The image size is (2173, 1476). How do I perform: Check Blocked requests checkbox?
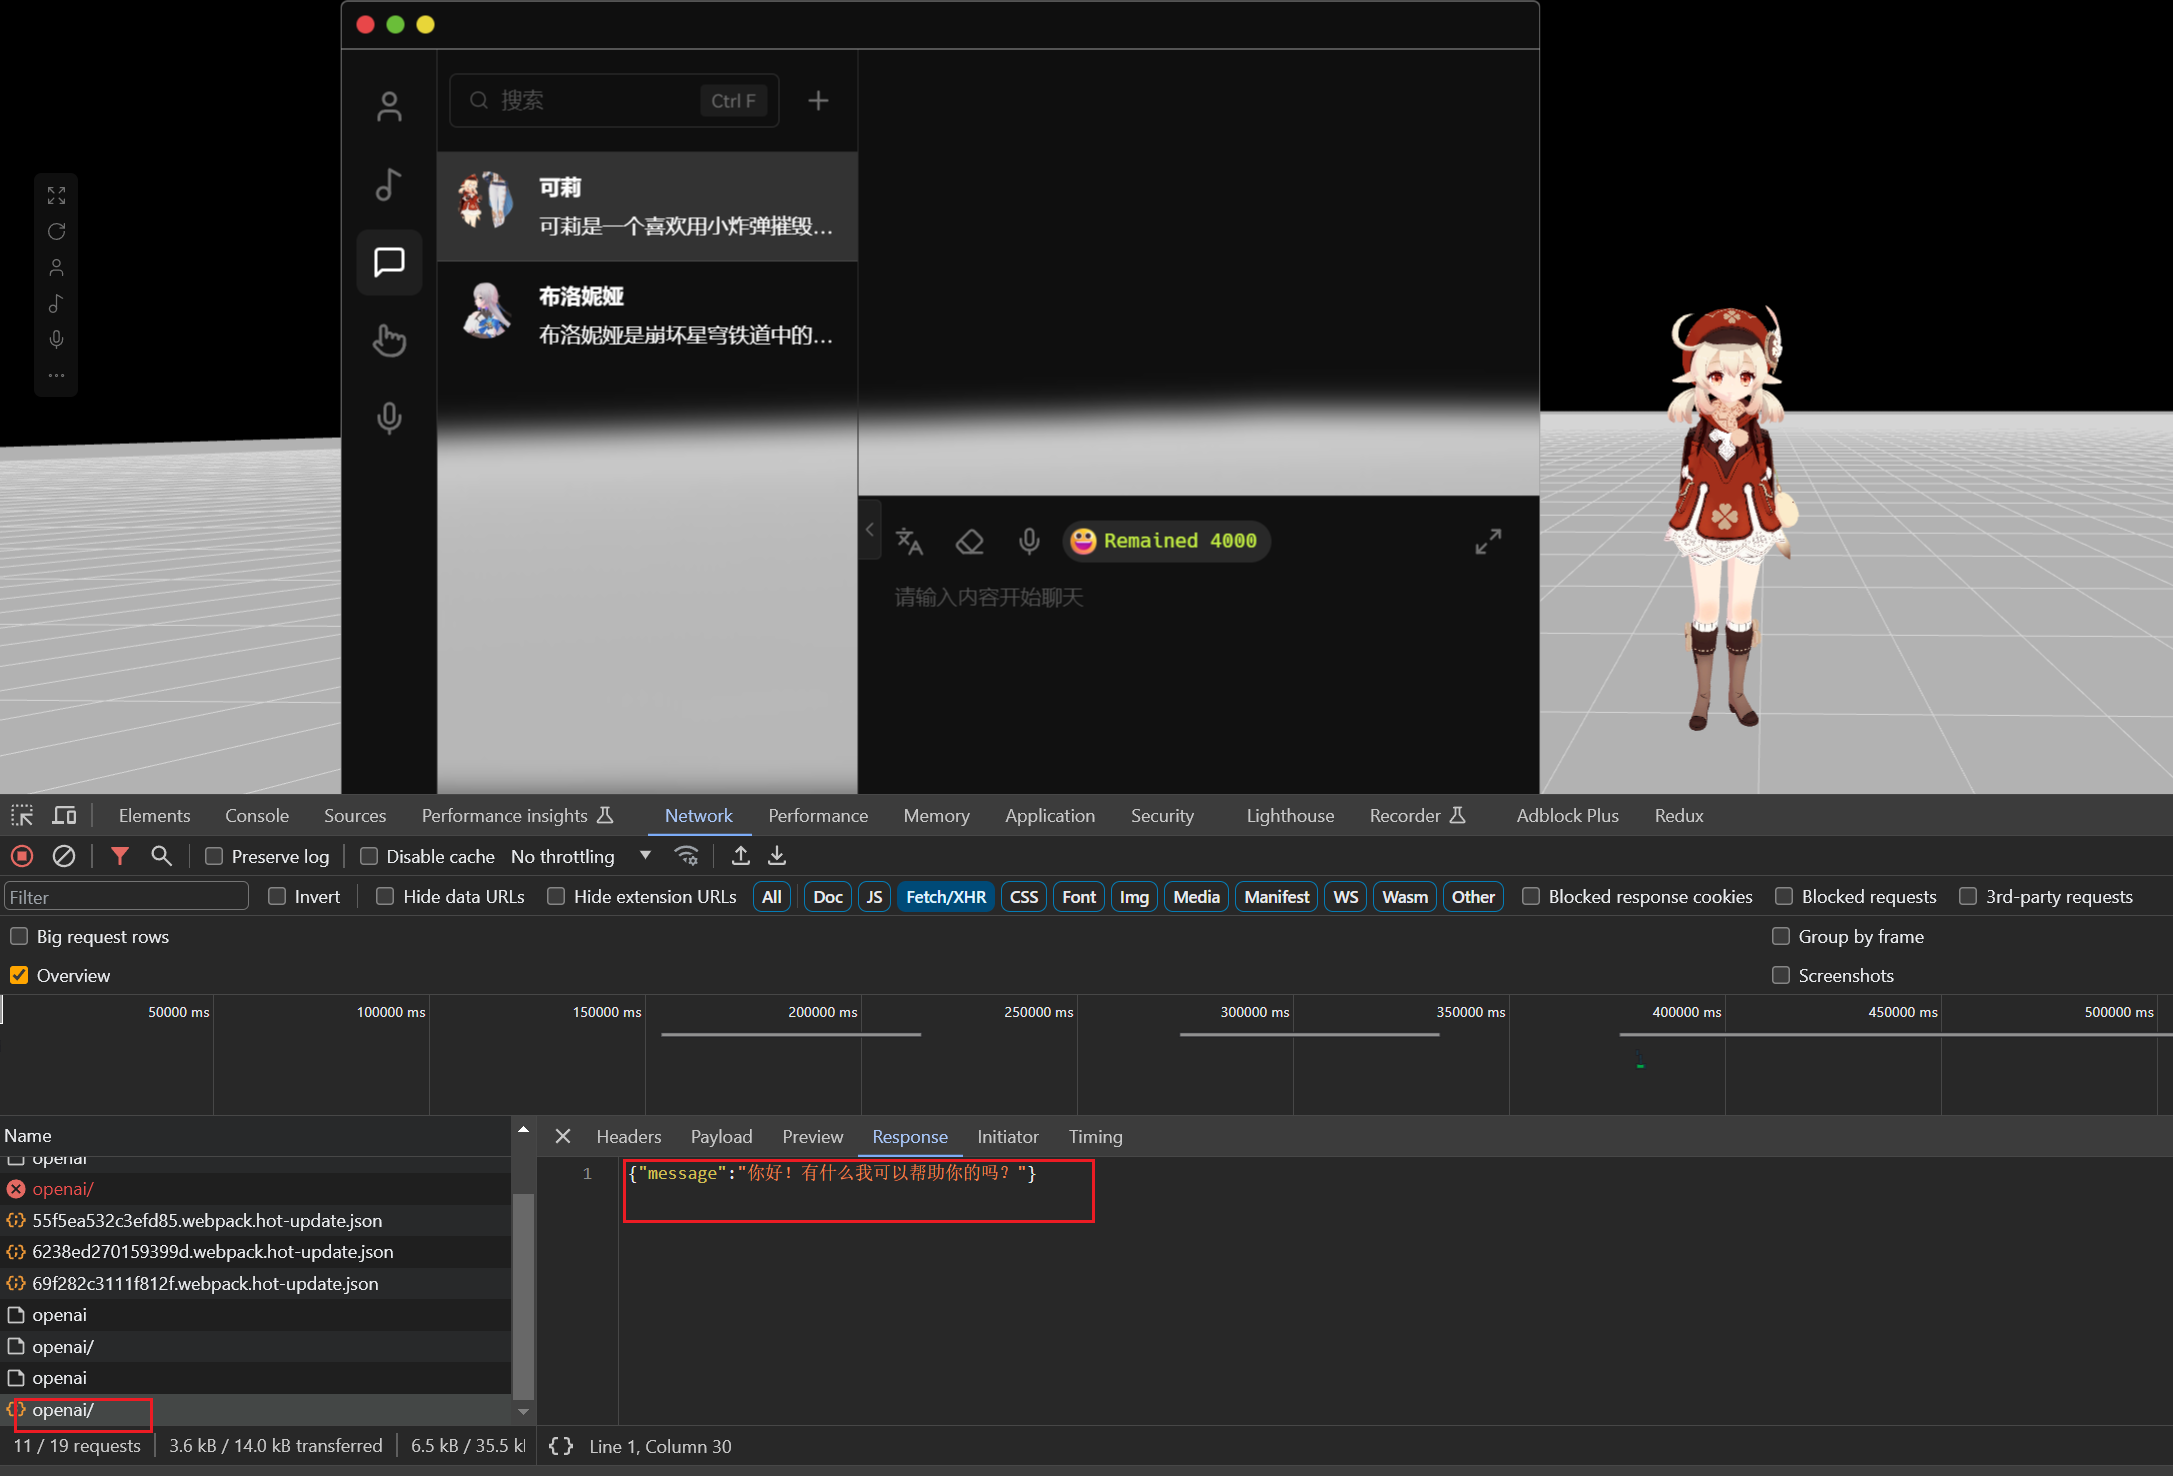(1784, 897)
